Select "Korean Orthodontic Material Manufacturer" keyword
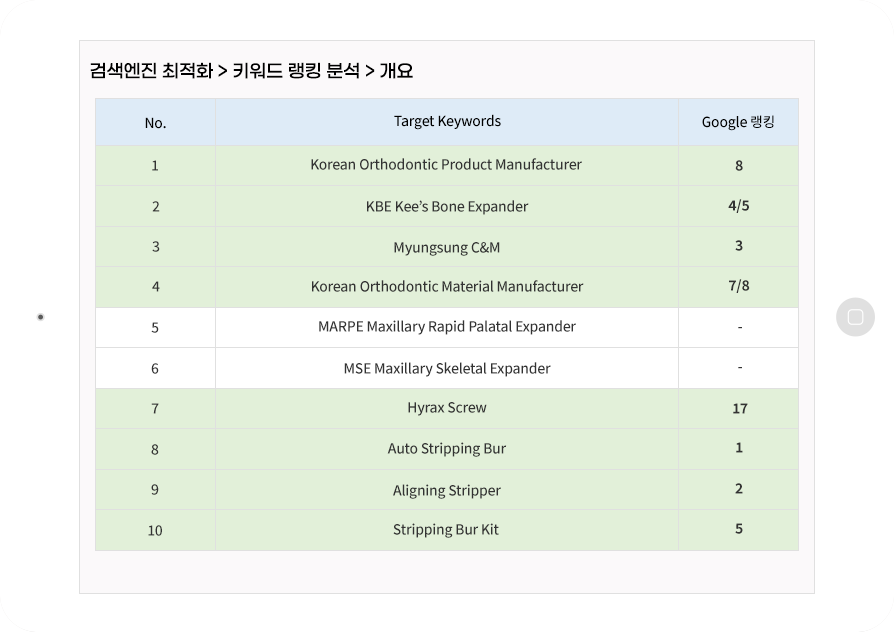 click(447, 286)
